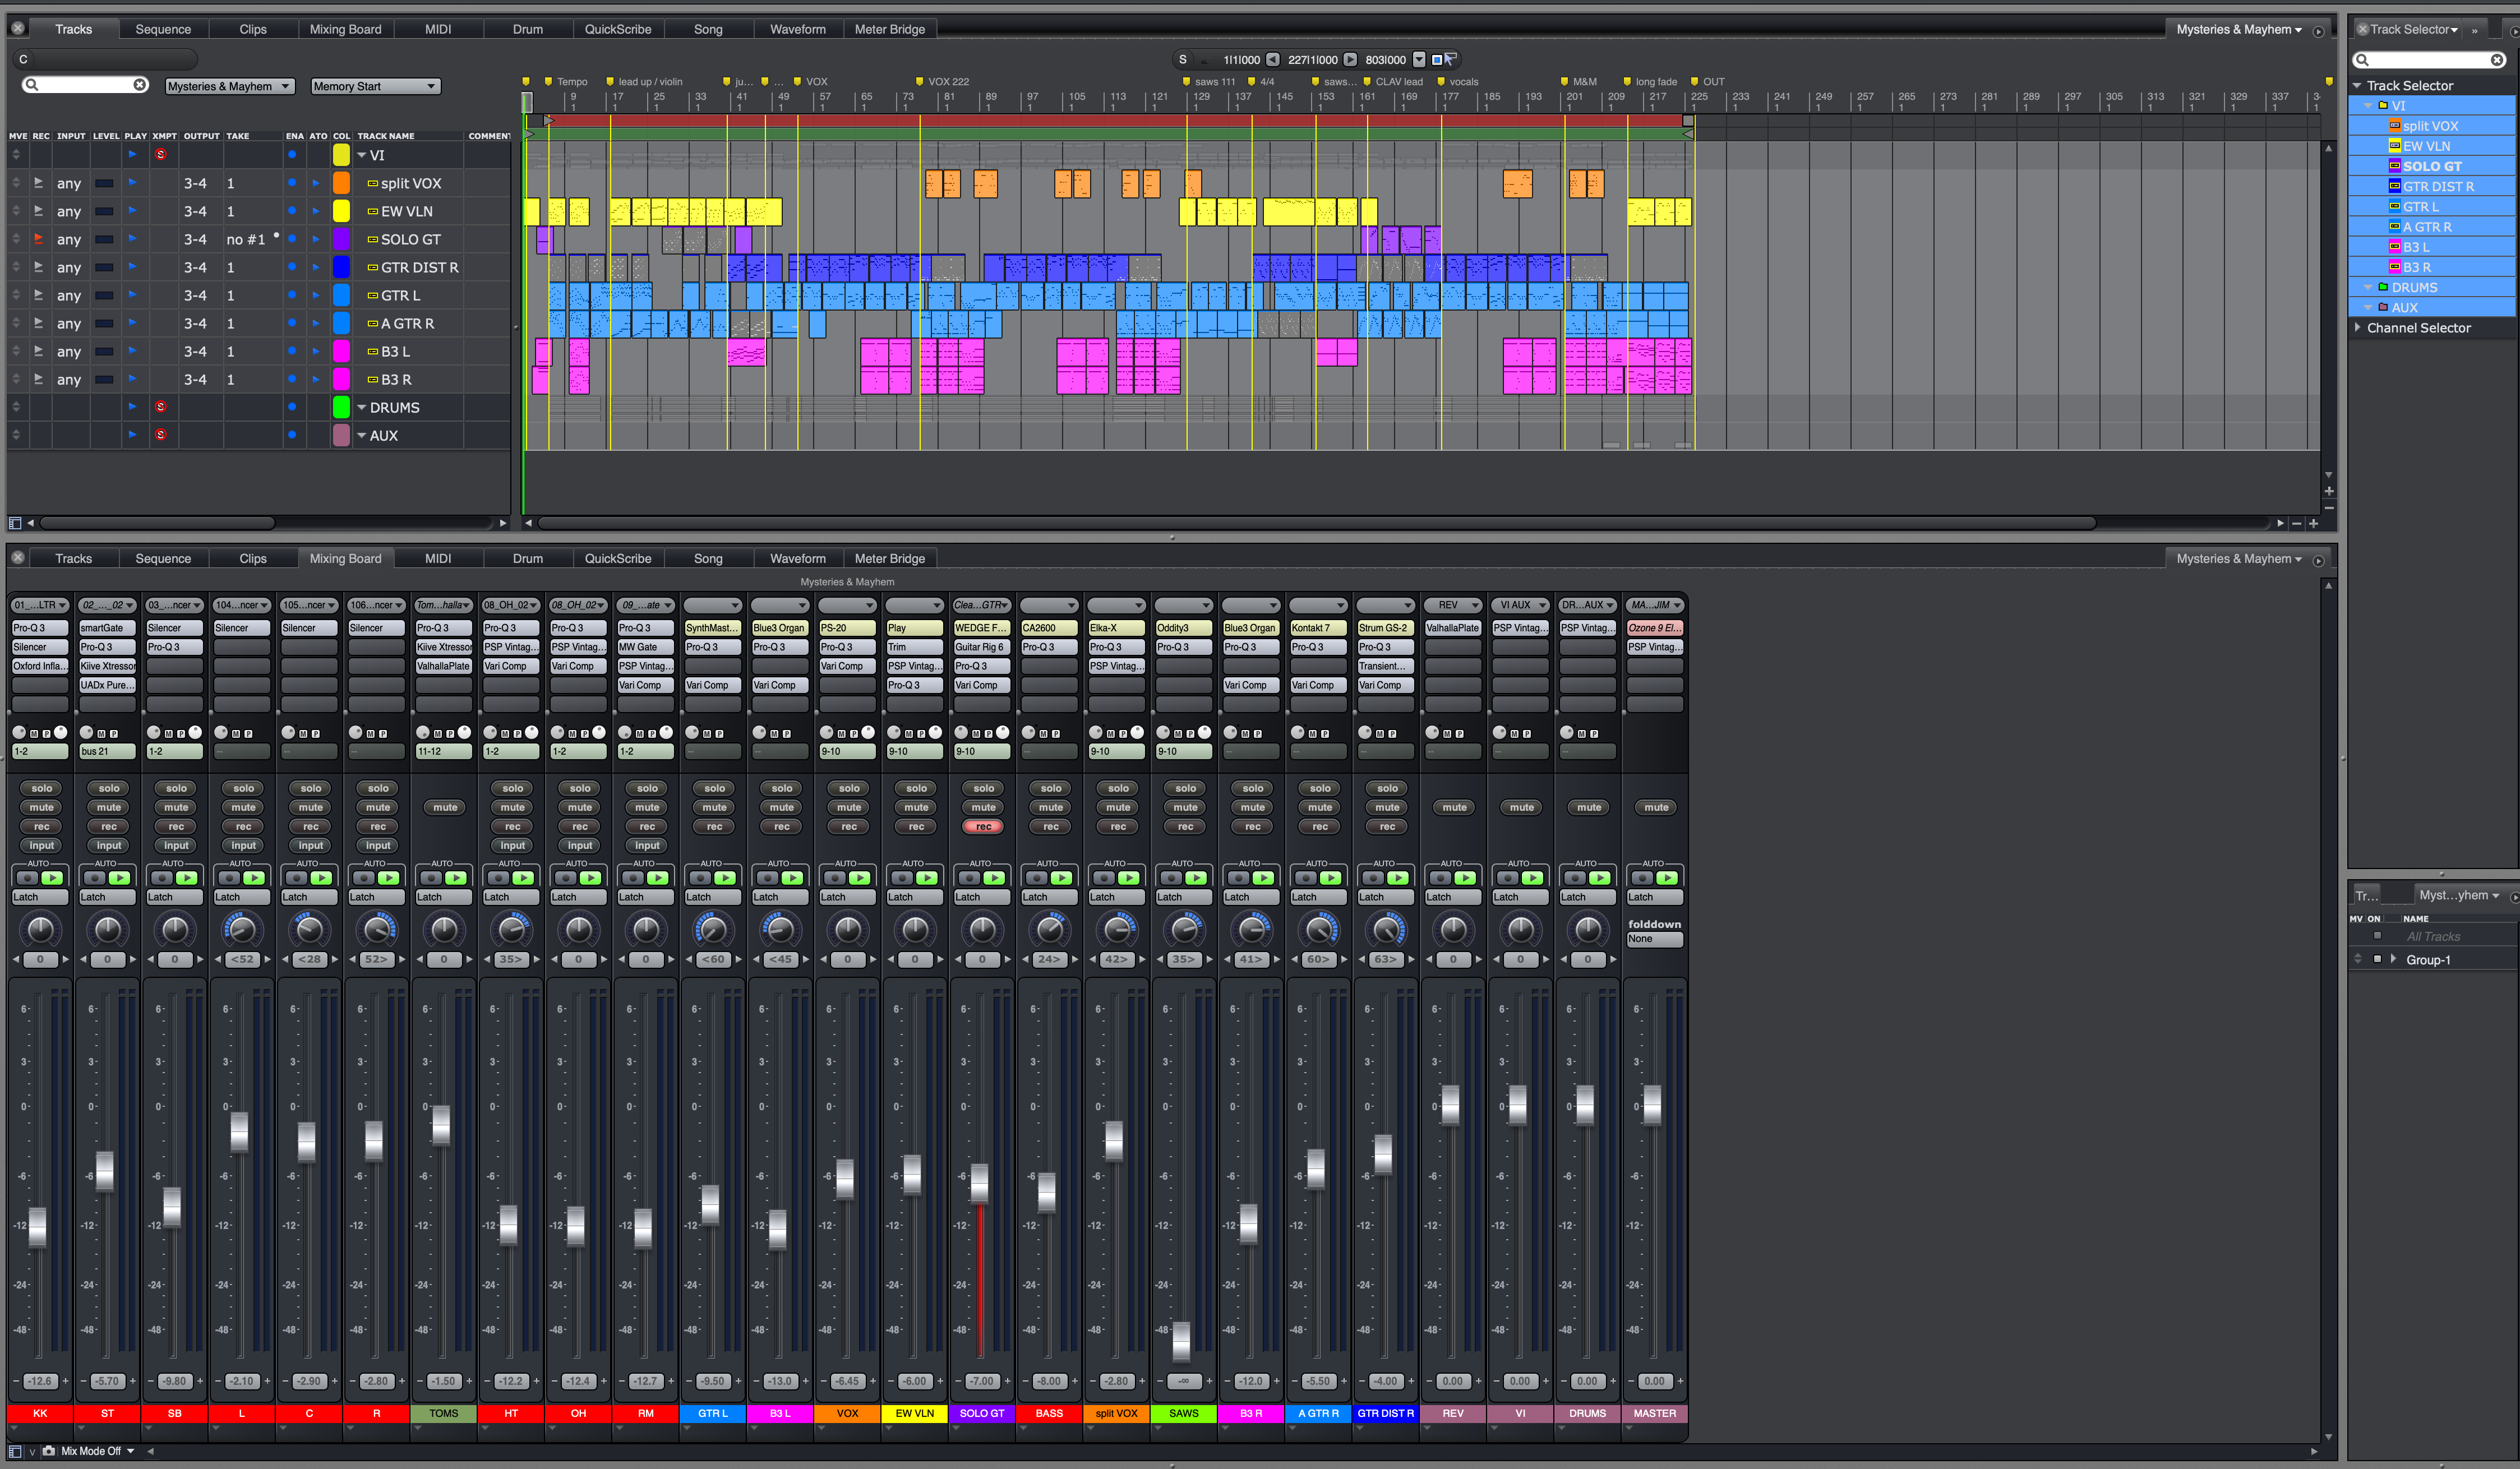Open Song tab in lower mixing window

coord(708,558)
